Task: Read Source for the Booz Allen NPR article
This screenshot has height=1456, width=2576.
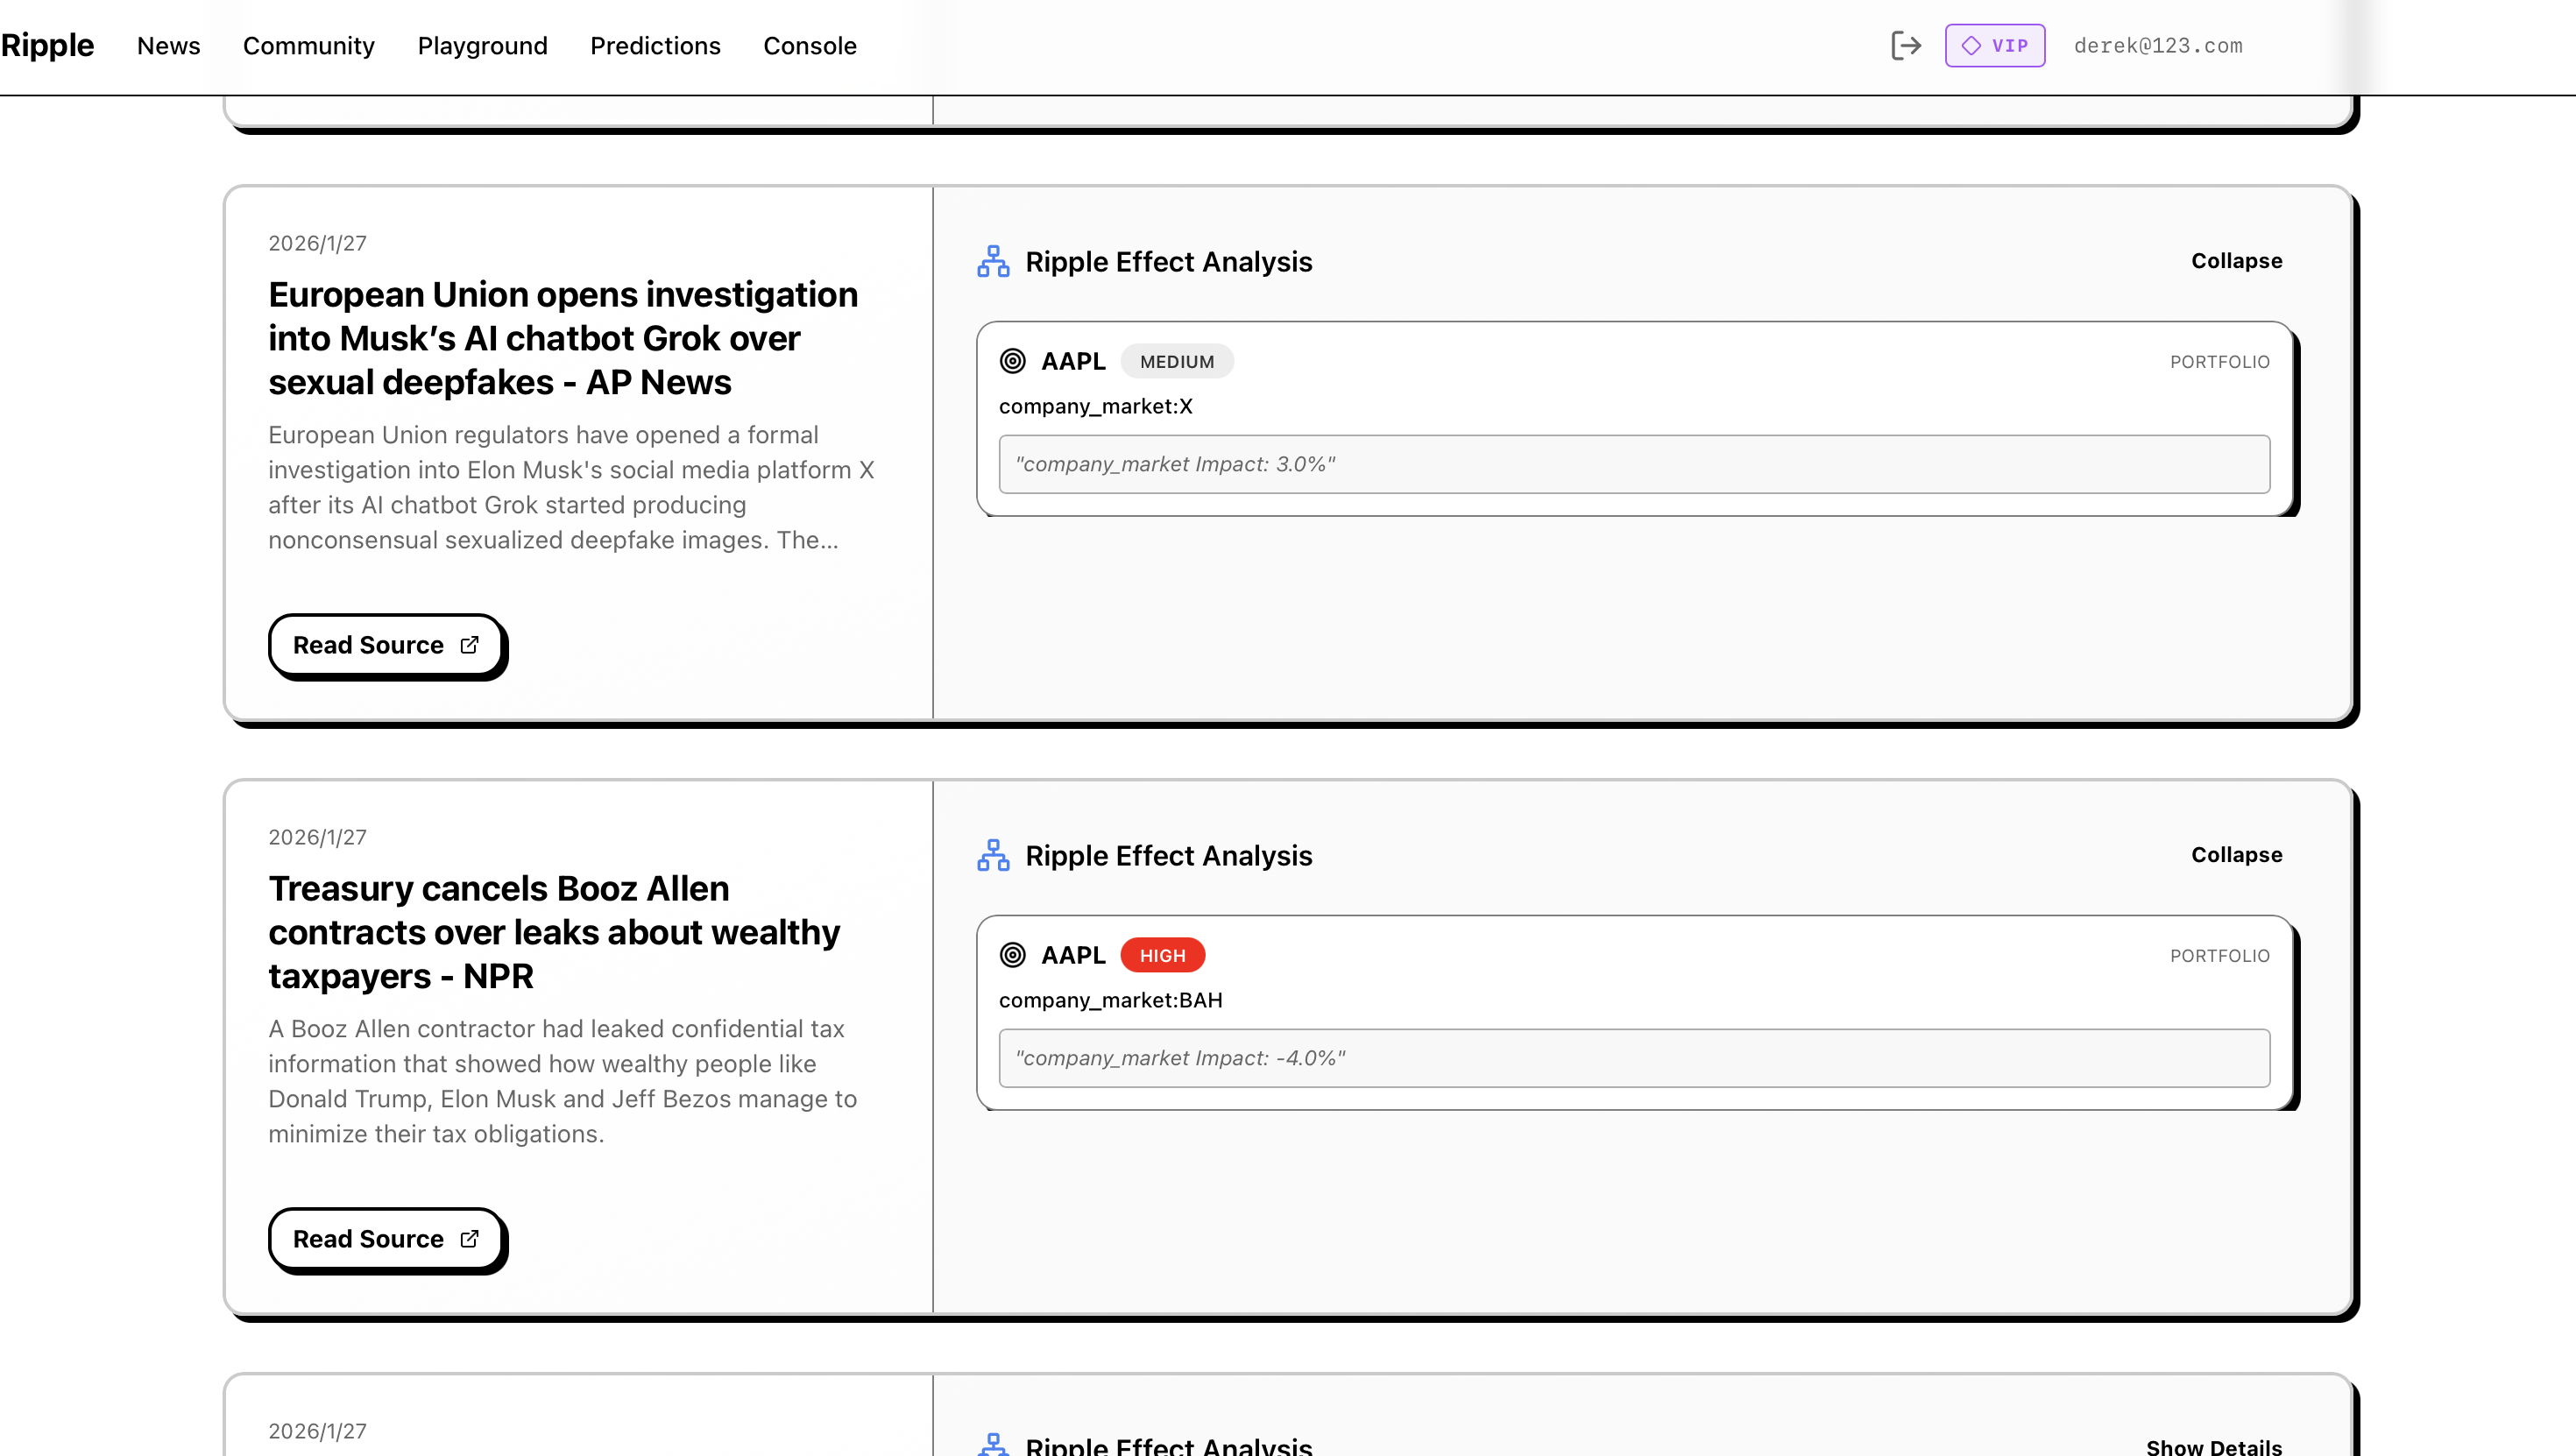Action: (x=386, y=1239)
